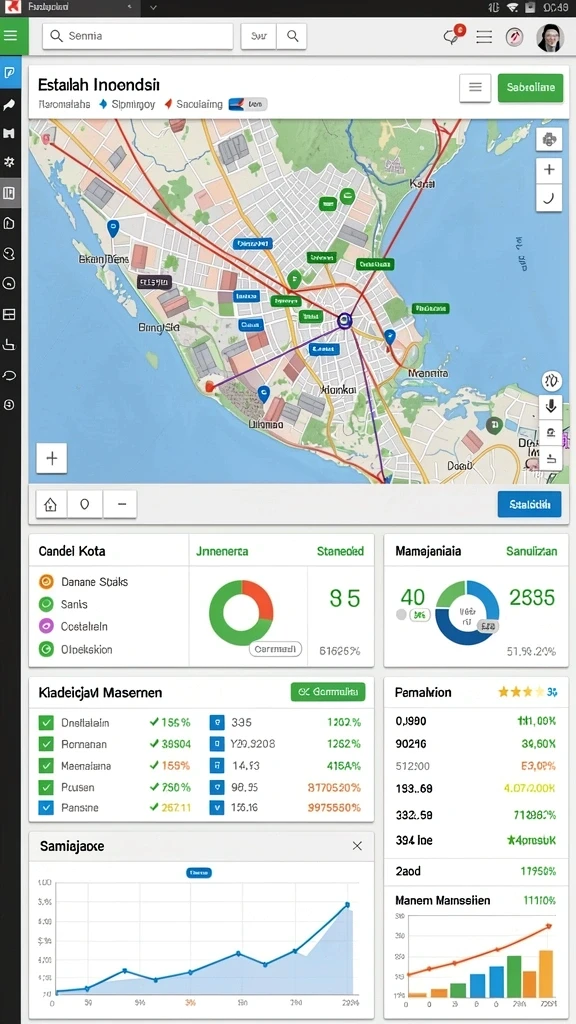Click the search magnifier button
Viewport: 576px width, 1024px height.
coord(292,37)
